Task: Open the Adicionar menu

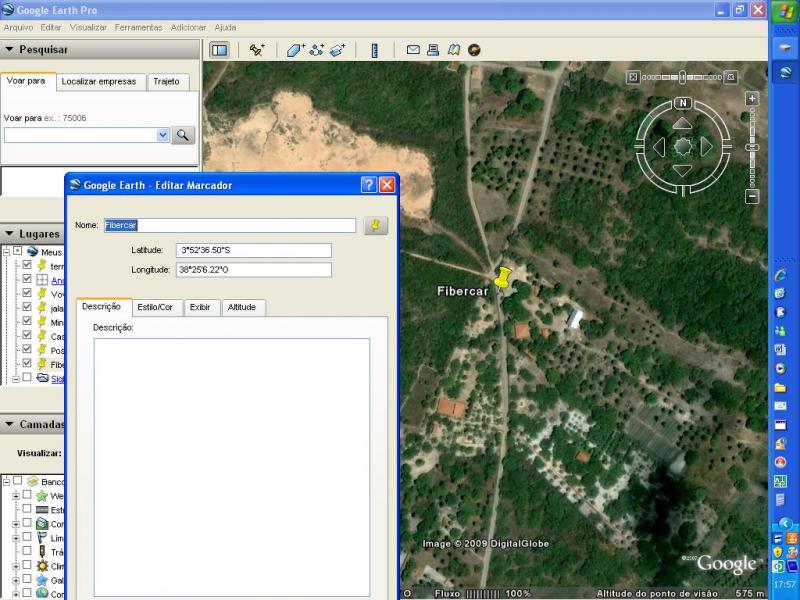Action: point(188,28)
